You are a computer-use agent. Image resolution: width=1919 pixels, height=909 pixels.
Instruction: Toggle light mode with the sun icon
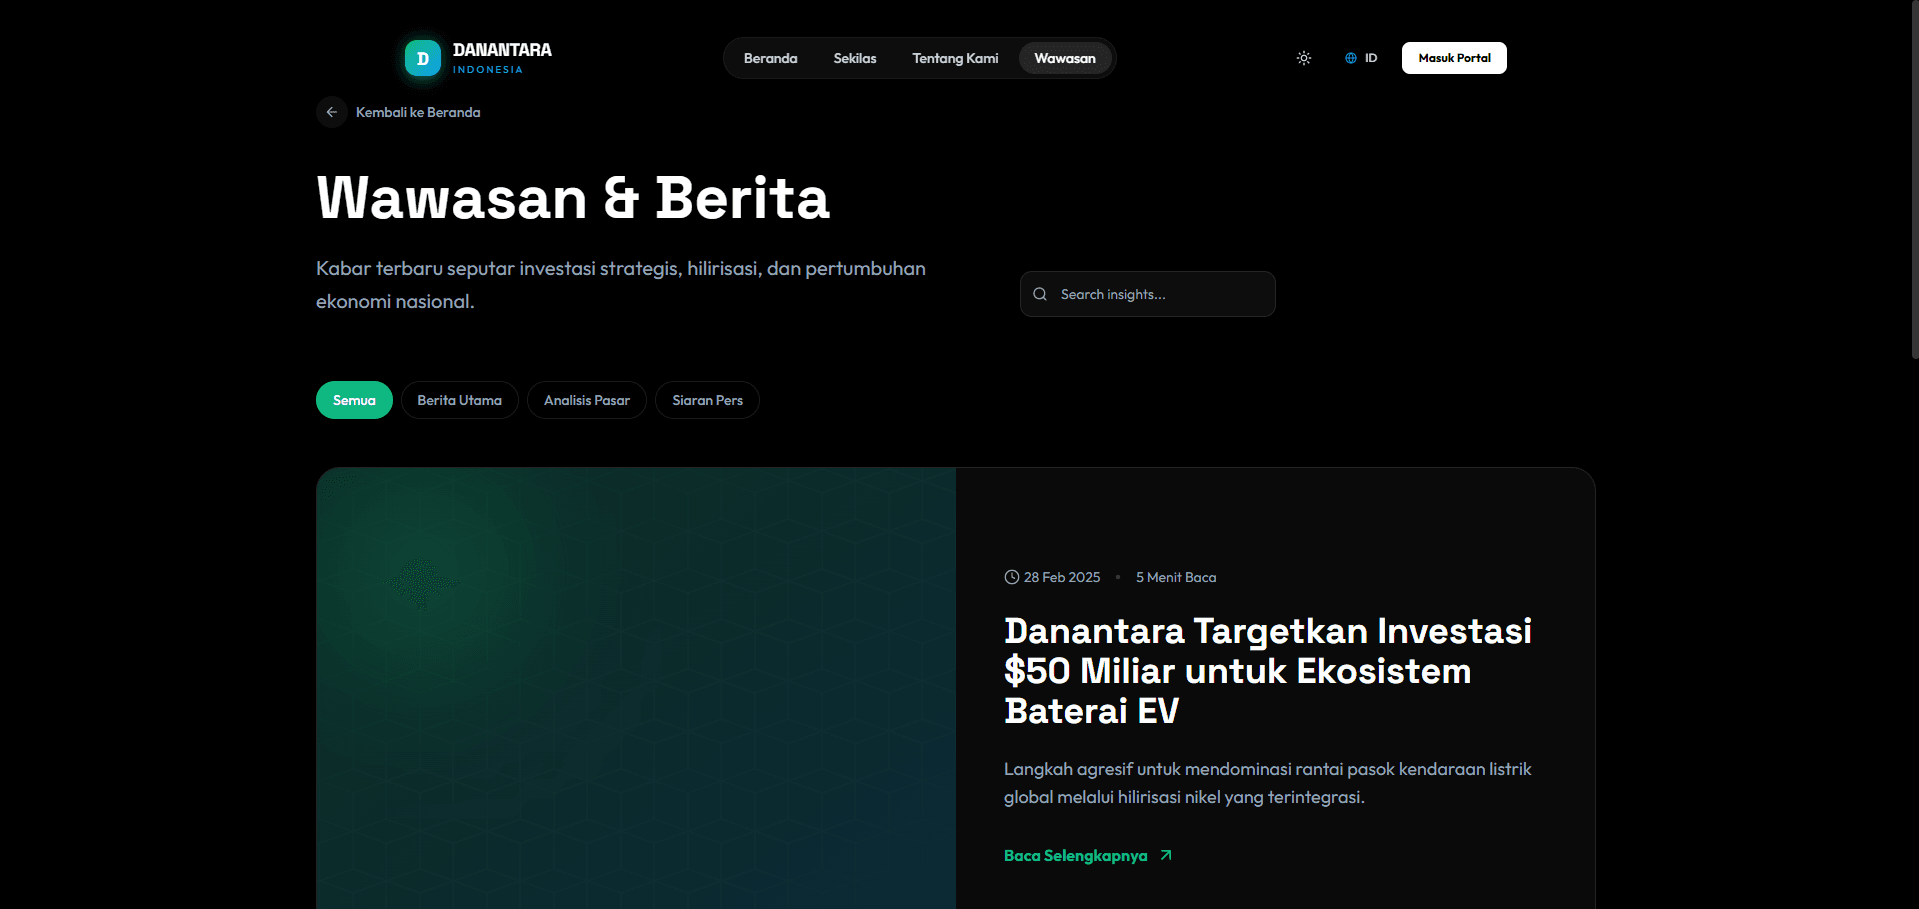1303,58
